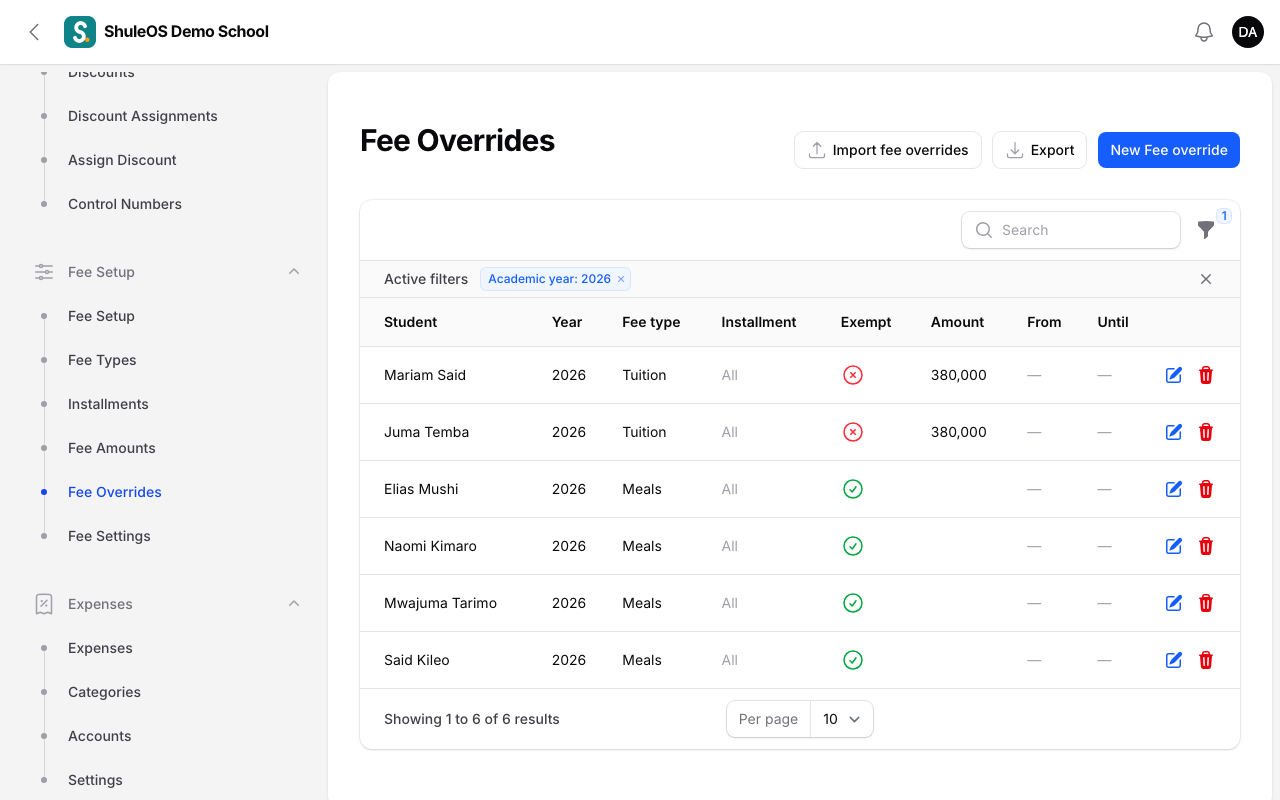The height and width of the screenshot is (800, 1280).
Task: Delete Mariam Said's fee override
Action: point(1206,375)
